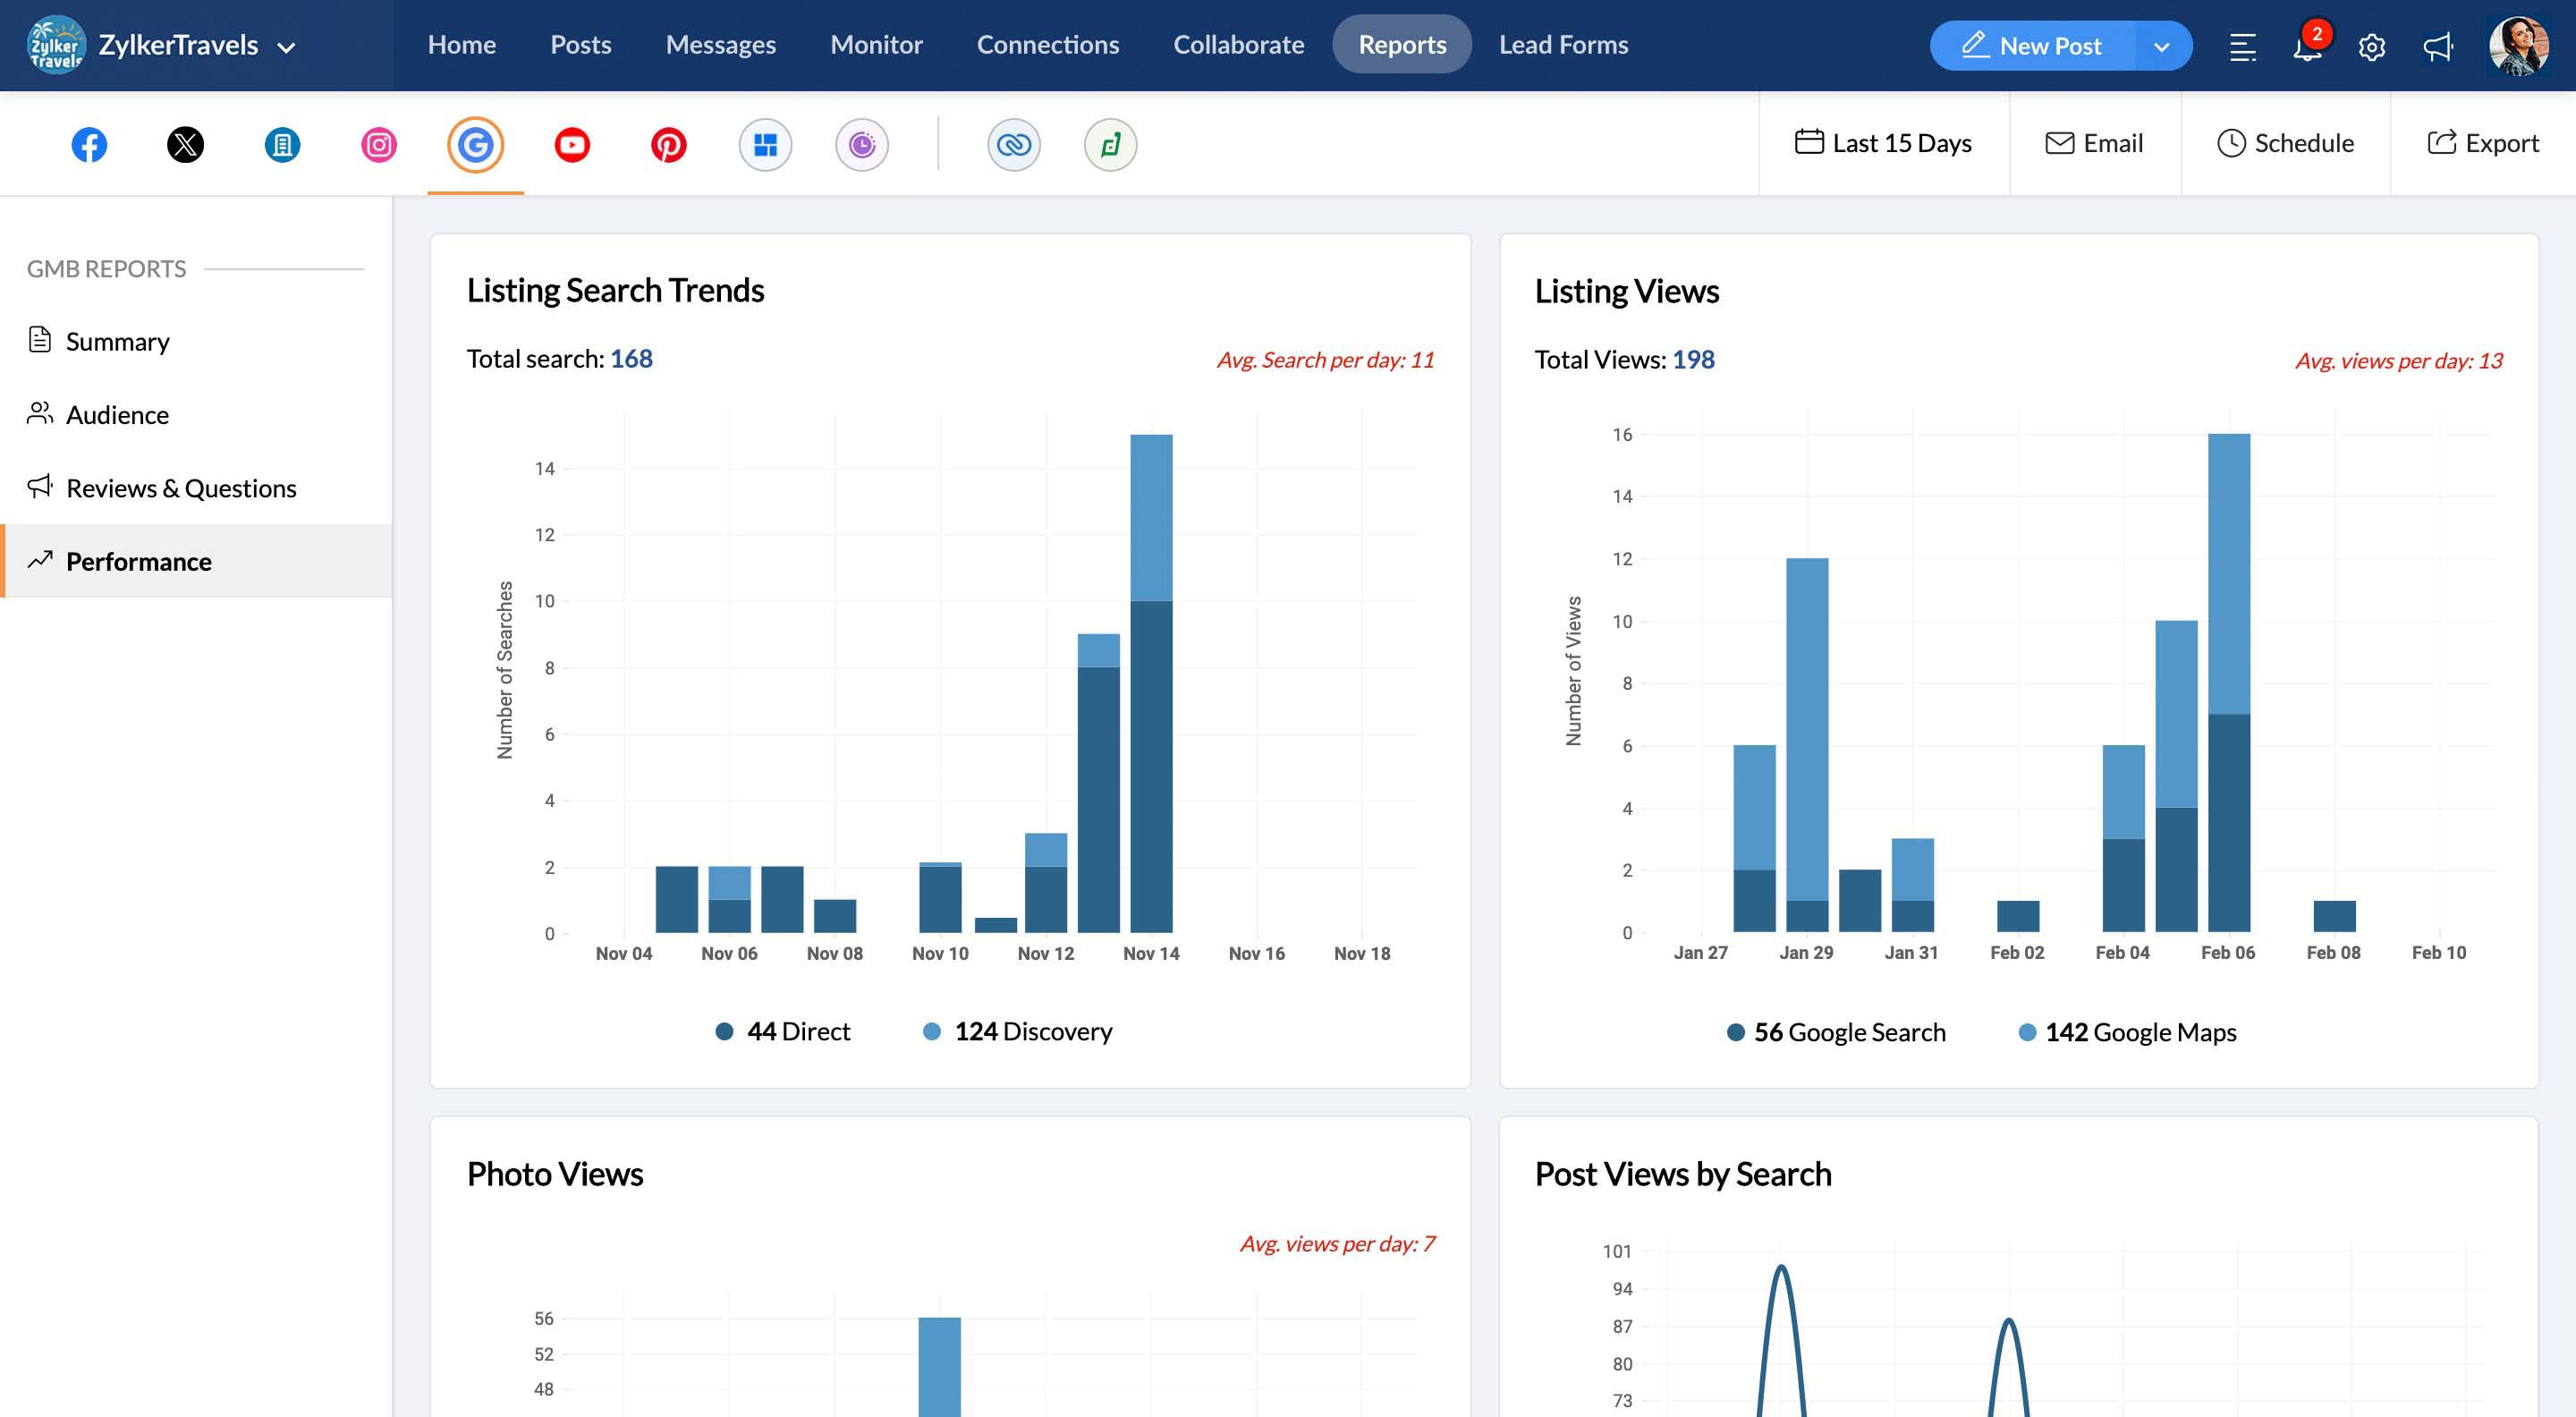Open the notifications bell icon
Image resolution: width=2576 pixels, height=1417 pixels.
tap(2306, 46)
